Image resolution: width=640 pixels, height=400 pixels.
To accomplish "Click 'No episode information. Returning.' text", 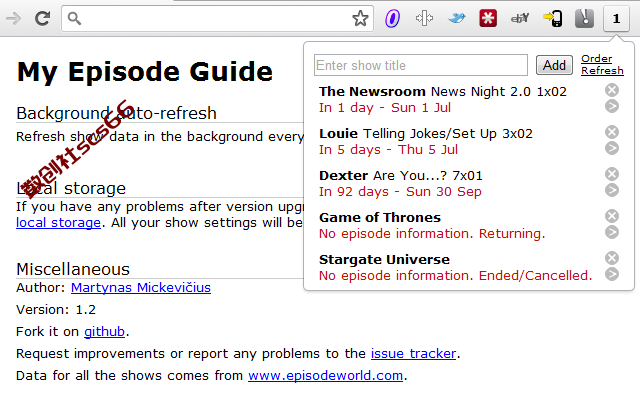I will pos(432,234).
